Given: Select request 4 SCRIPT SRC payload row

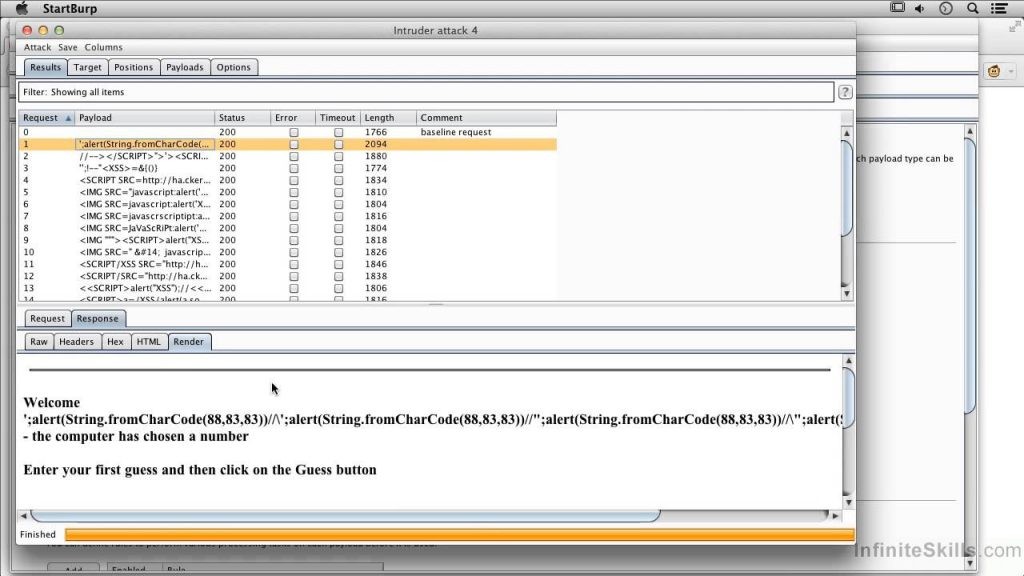Looking at the screenshot, I should [287, 180].
